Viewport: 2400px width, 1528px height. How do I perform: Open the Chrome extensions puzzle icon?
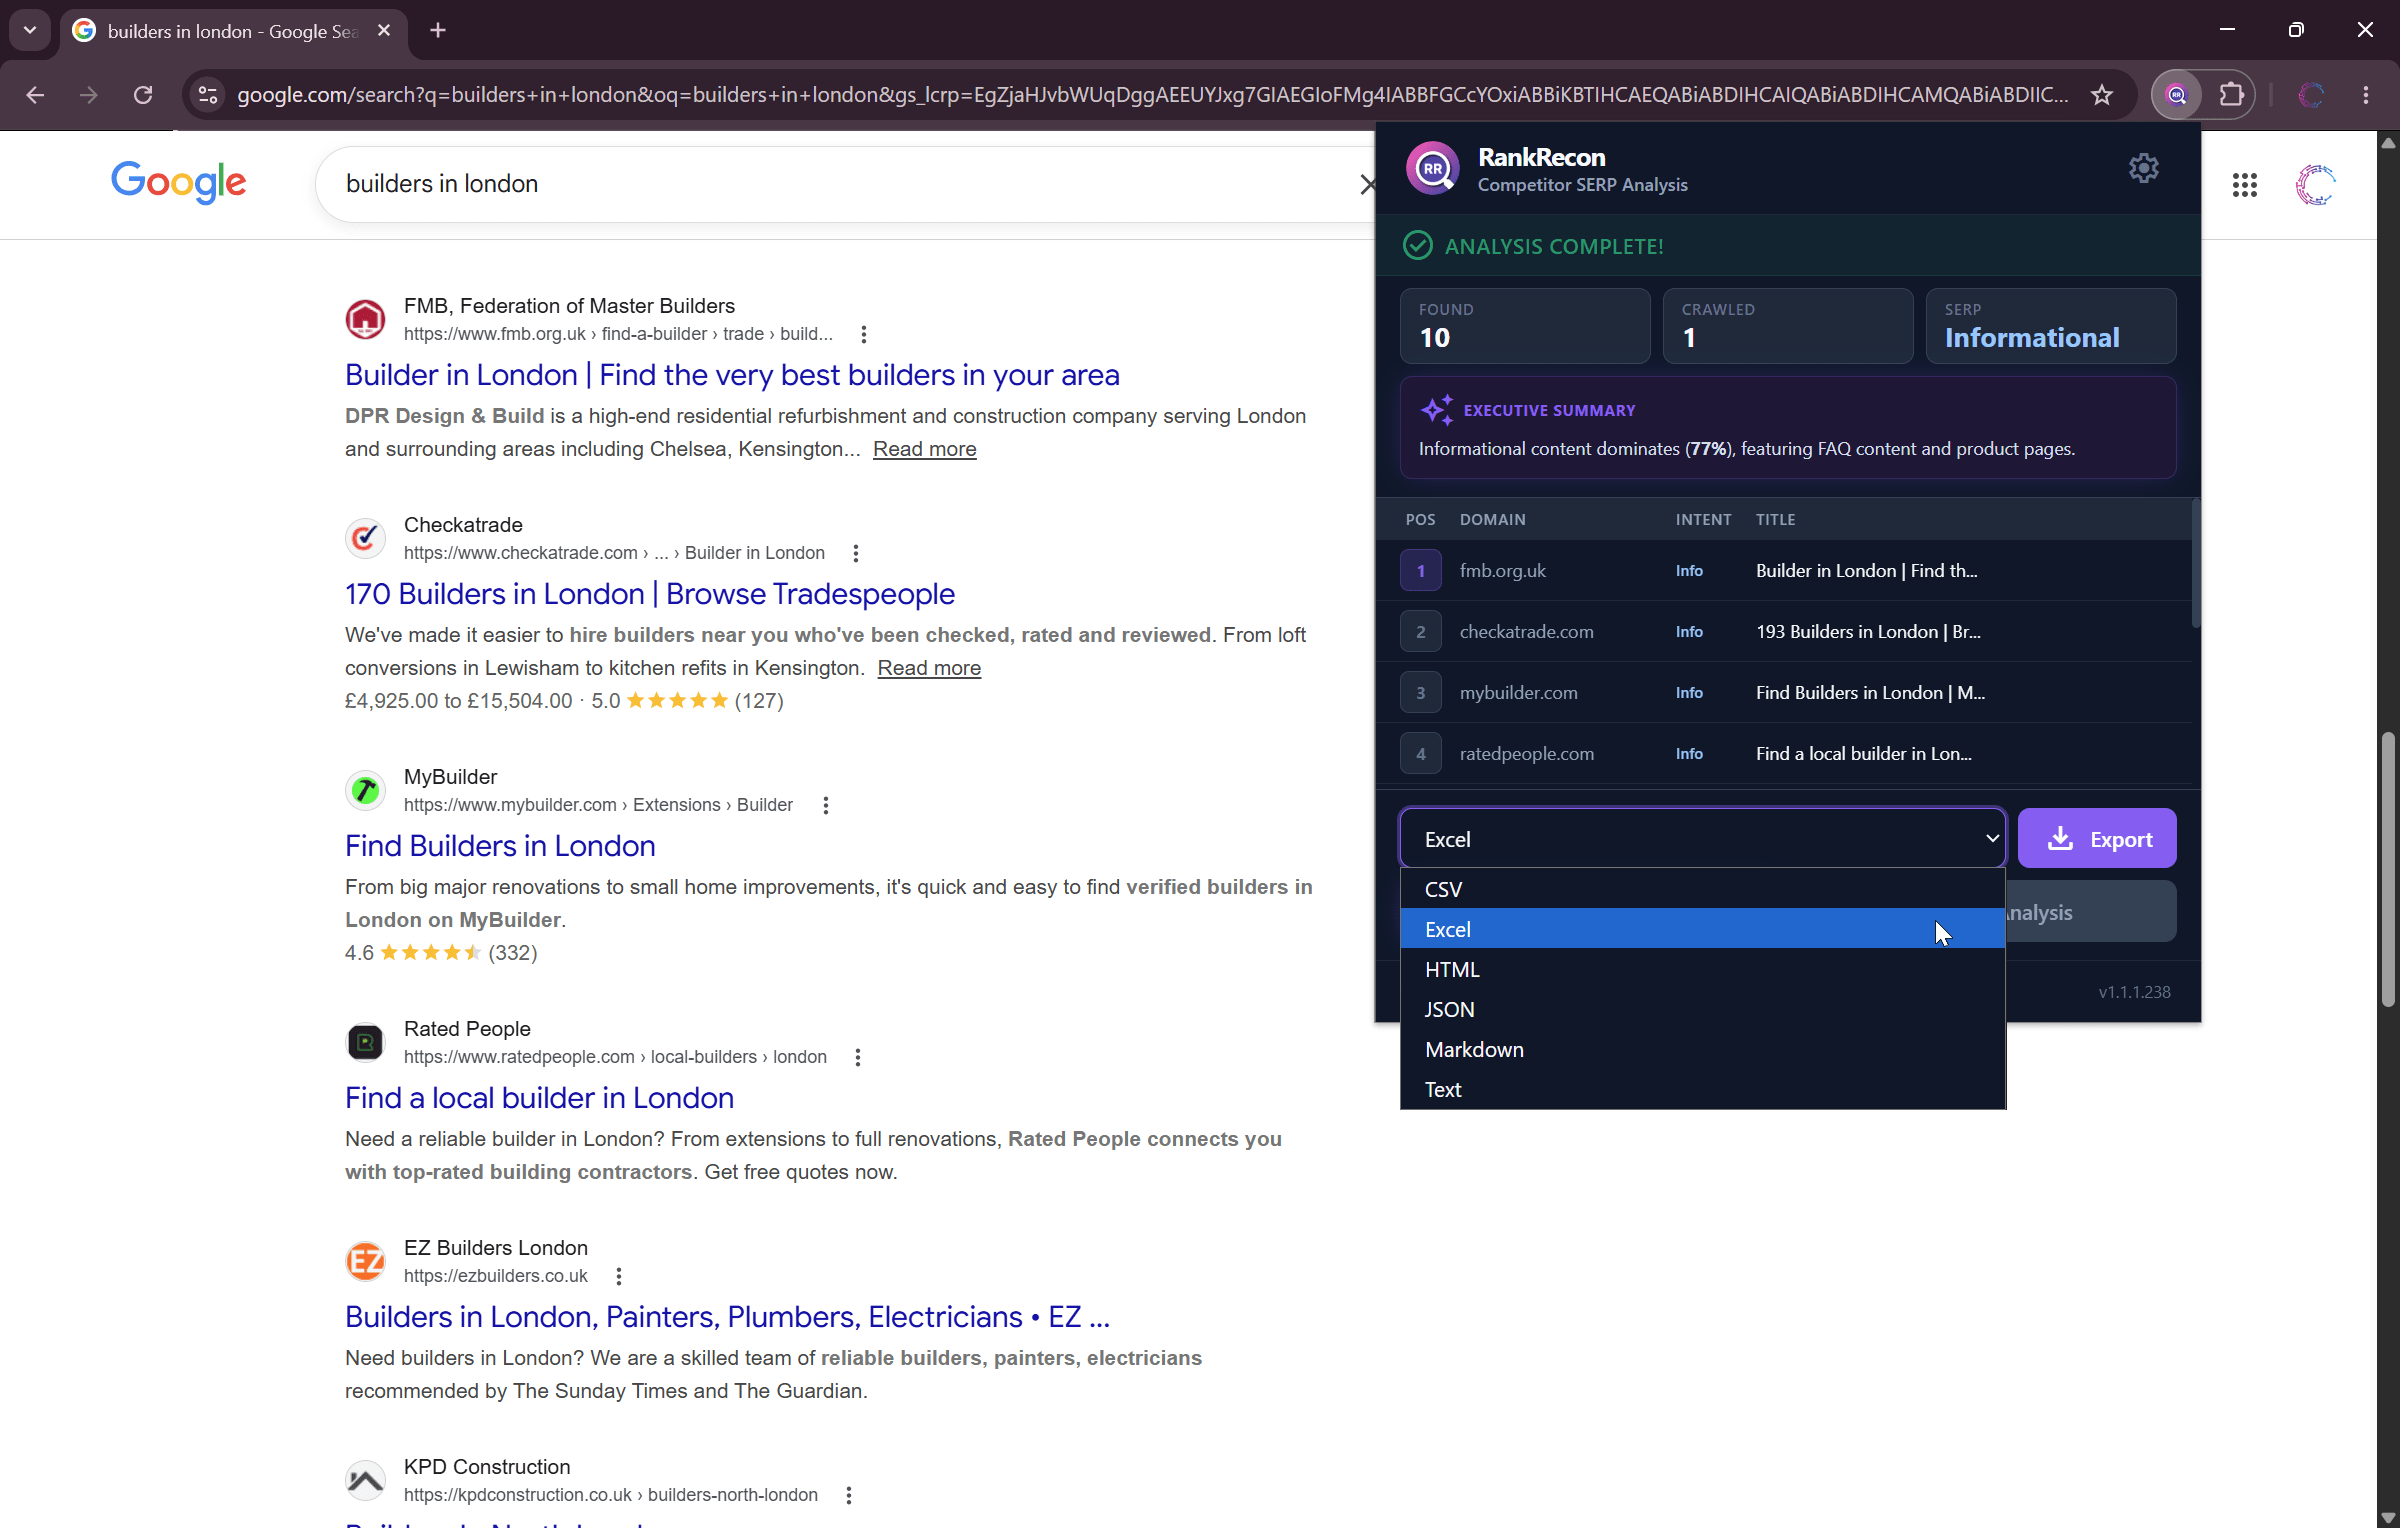click(x=2231, y=95)
